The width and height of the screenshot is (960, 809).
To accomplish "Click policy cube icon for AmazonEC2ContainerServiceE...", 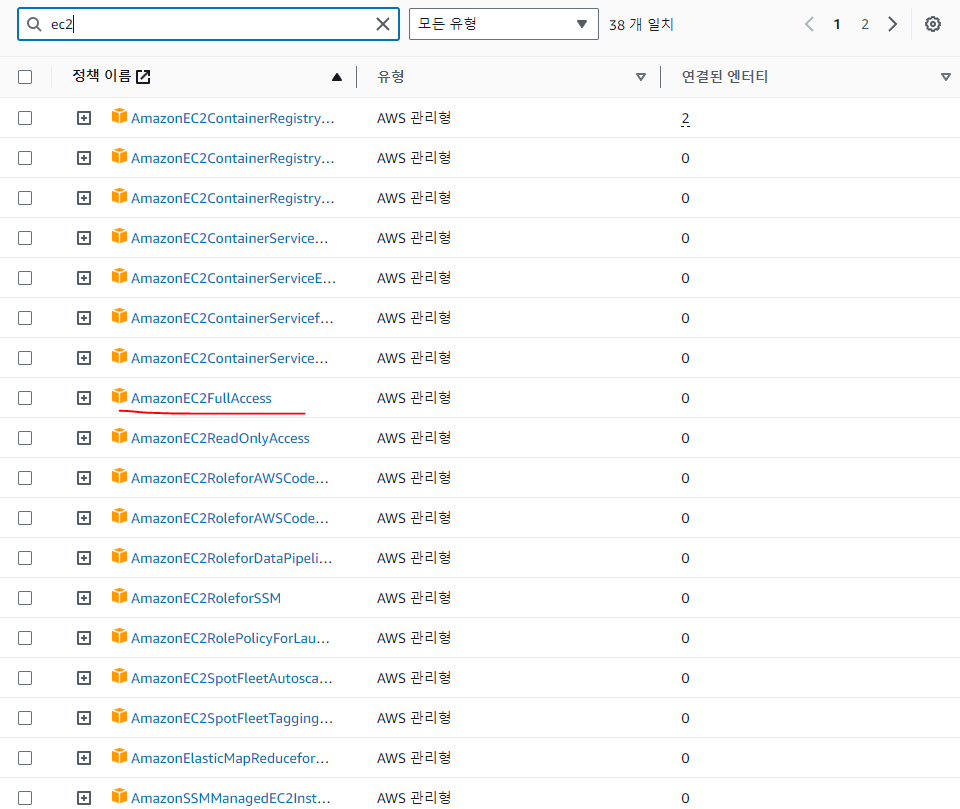I will 119,276.
